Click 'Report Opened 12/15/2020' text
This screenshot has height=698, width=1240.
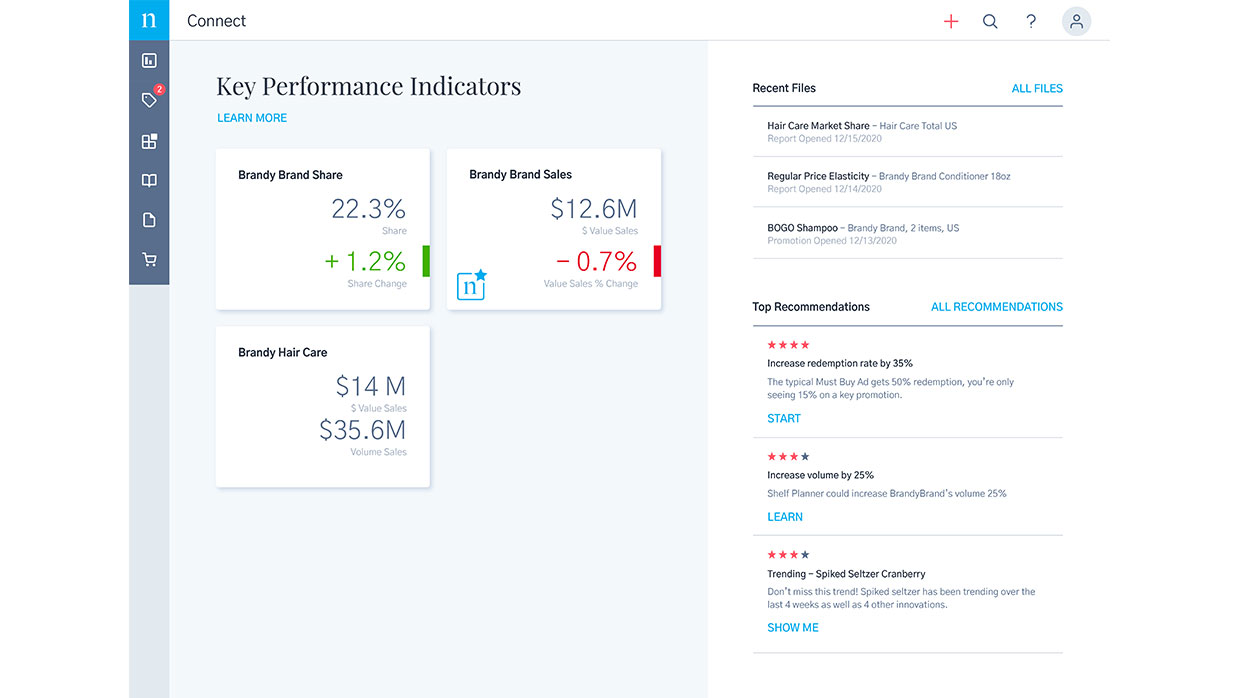(825, 139)
